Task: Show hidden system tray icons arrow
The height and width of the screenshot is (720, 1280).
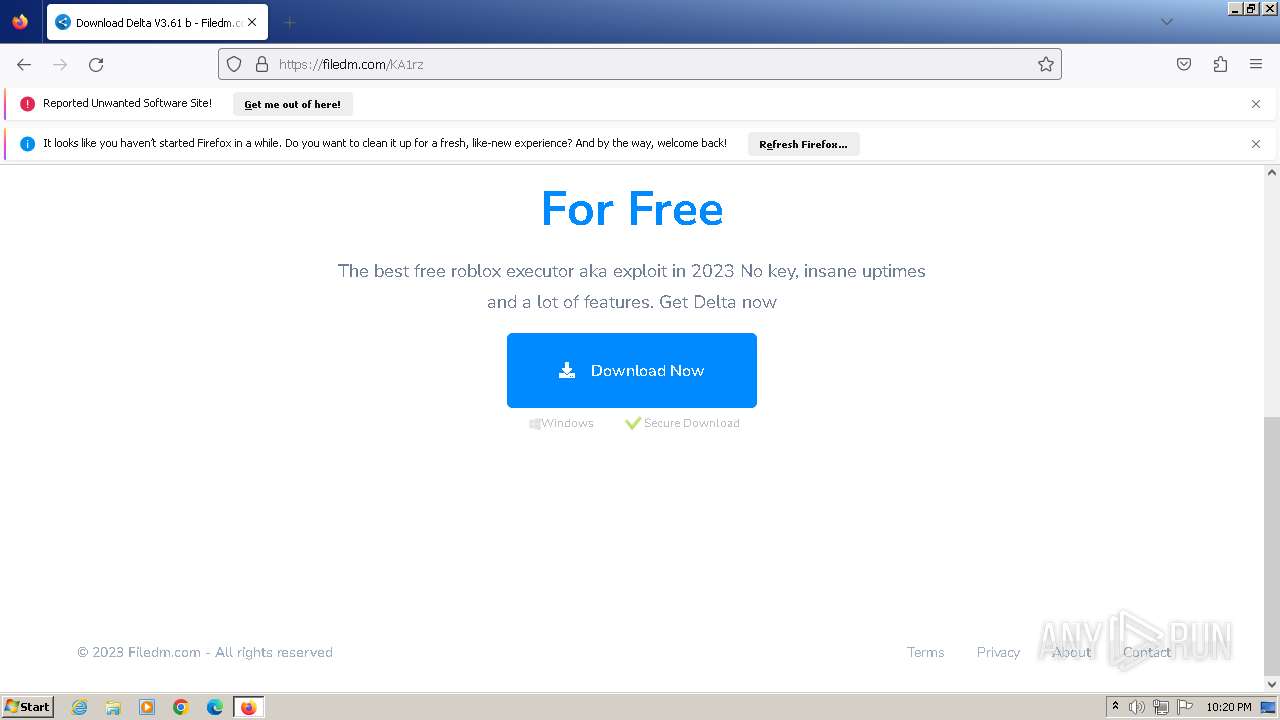Action: (x=1115, y=706)
